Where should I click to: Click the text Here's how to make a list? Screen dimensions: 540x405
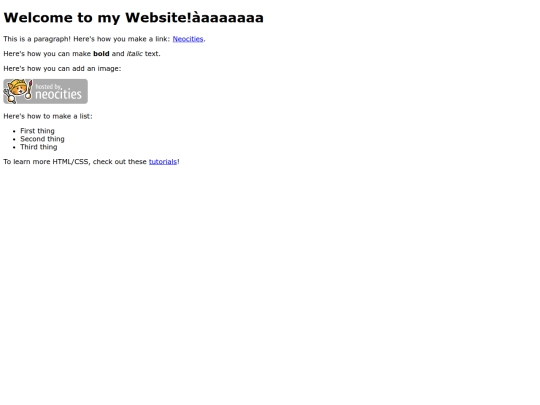pos(48,116)
